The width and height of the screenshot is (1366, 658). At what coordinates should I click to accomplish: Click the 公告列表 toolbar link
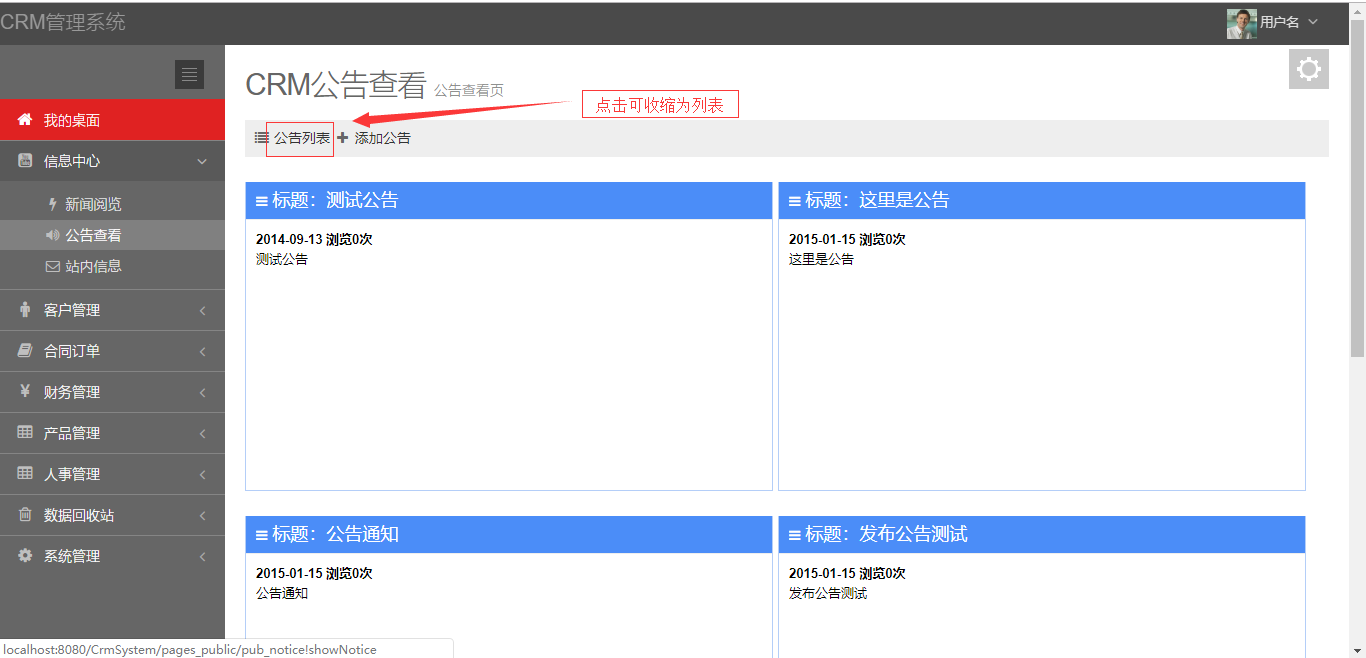point(302,138)
